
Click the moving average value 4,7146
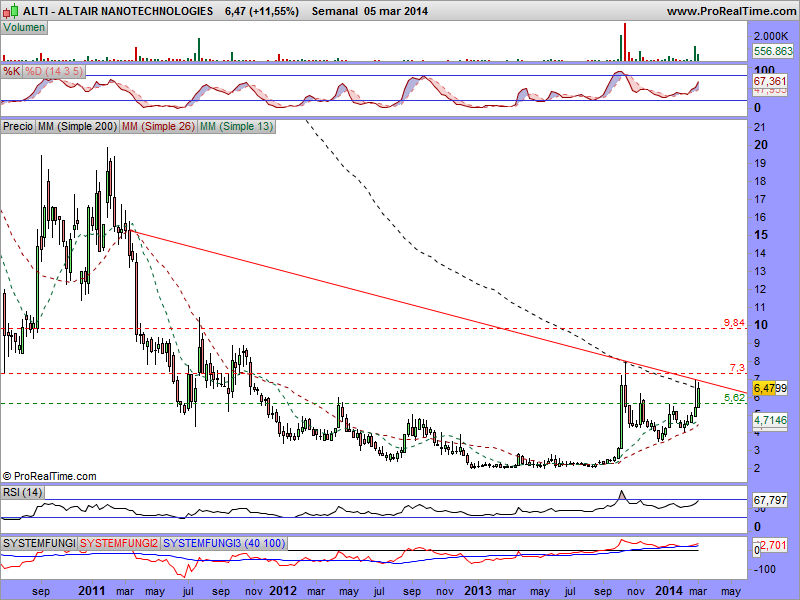770,420
